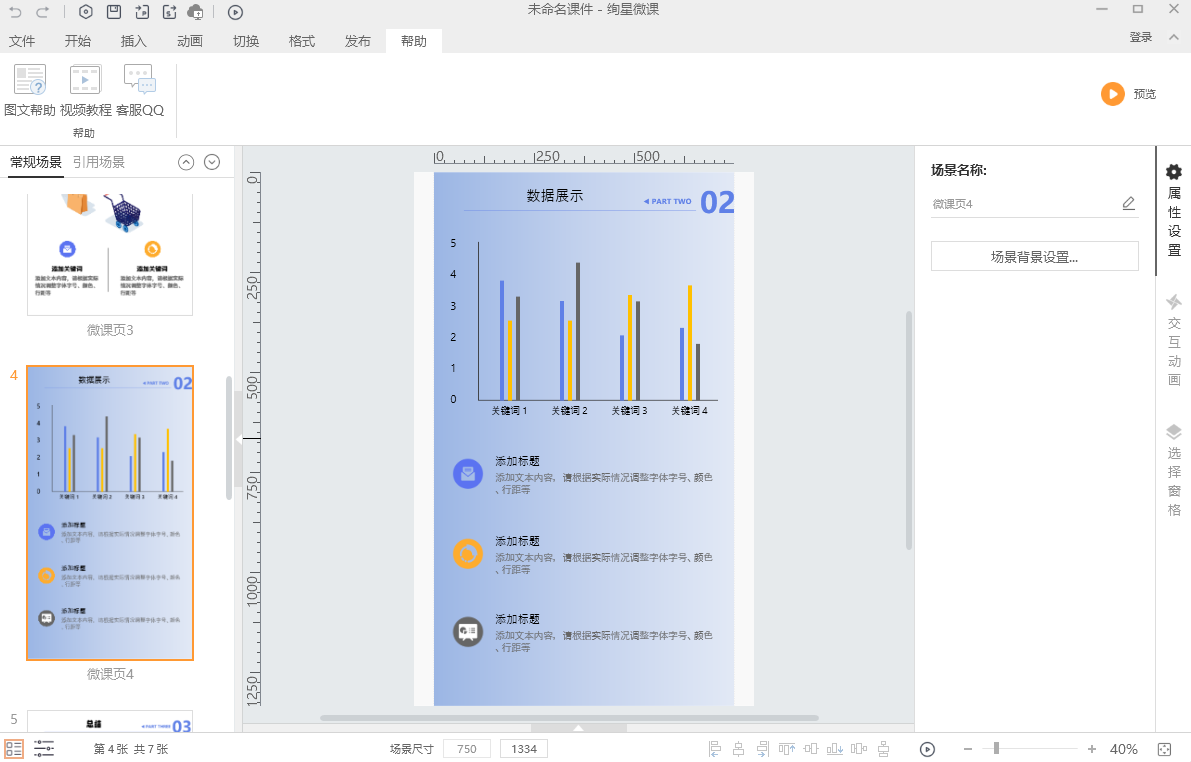Click the cloud upload icon

click(x=196, y=12)
